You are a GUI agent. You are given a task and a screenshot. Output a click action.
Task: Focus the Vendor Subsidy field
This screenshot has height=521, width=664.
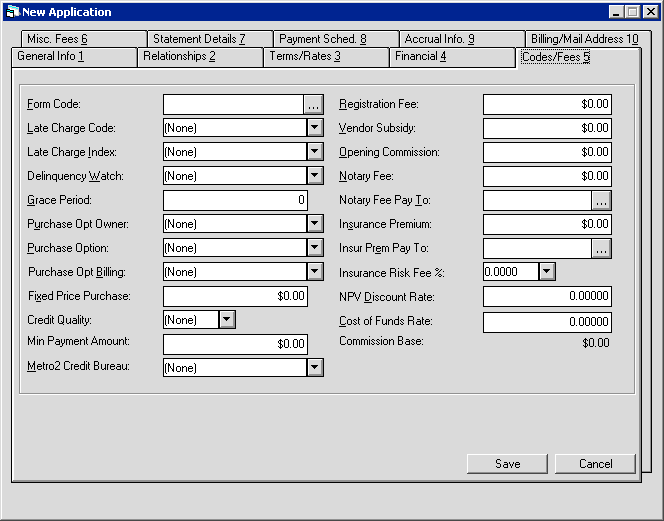547,128
